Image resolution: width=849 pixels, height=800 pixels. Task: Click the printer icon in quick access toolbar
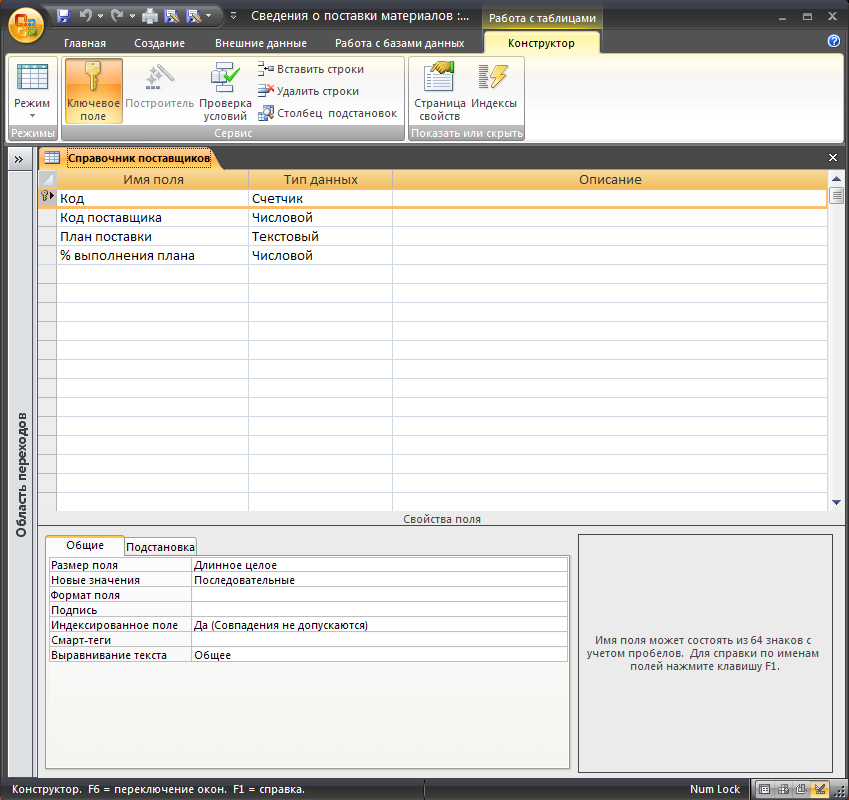click(x=149, y=16)
